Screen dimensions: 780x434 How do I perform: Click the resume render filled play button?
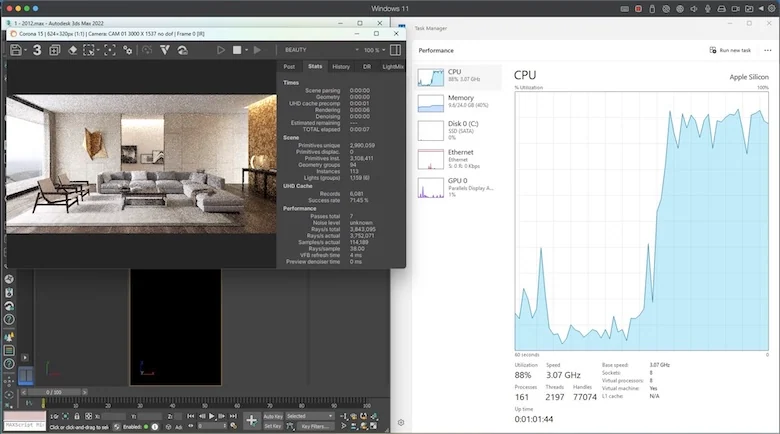click(x=257, y=50)
